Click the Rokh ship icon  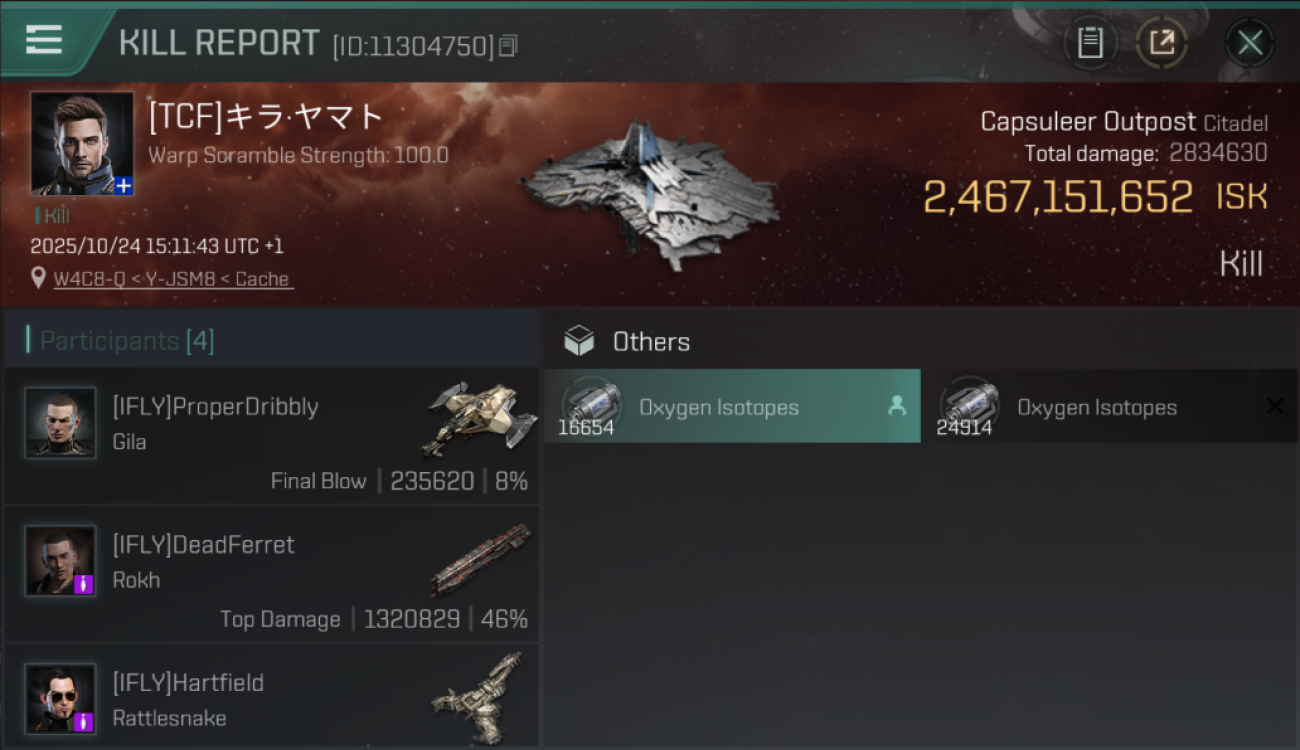coord(482,558)
